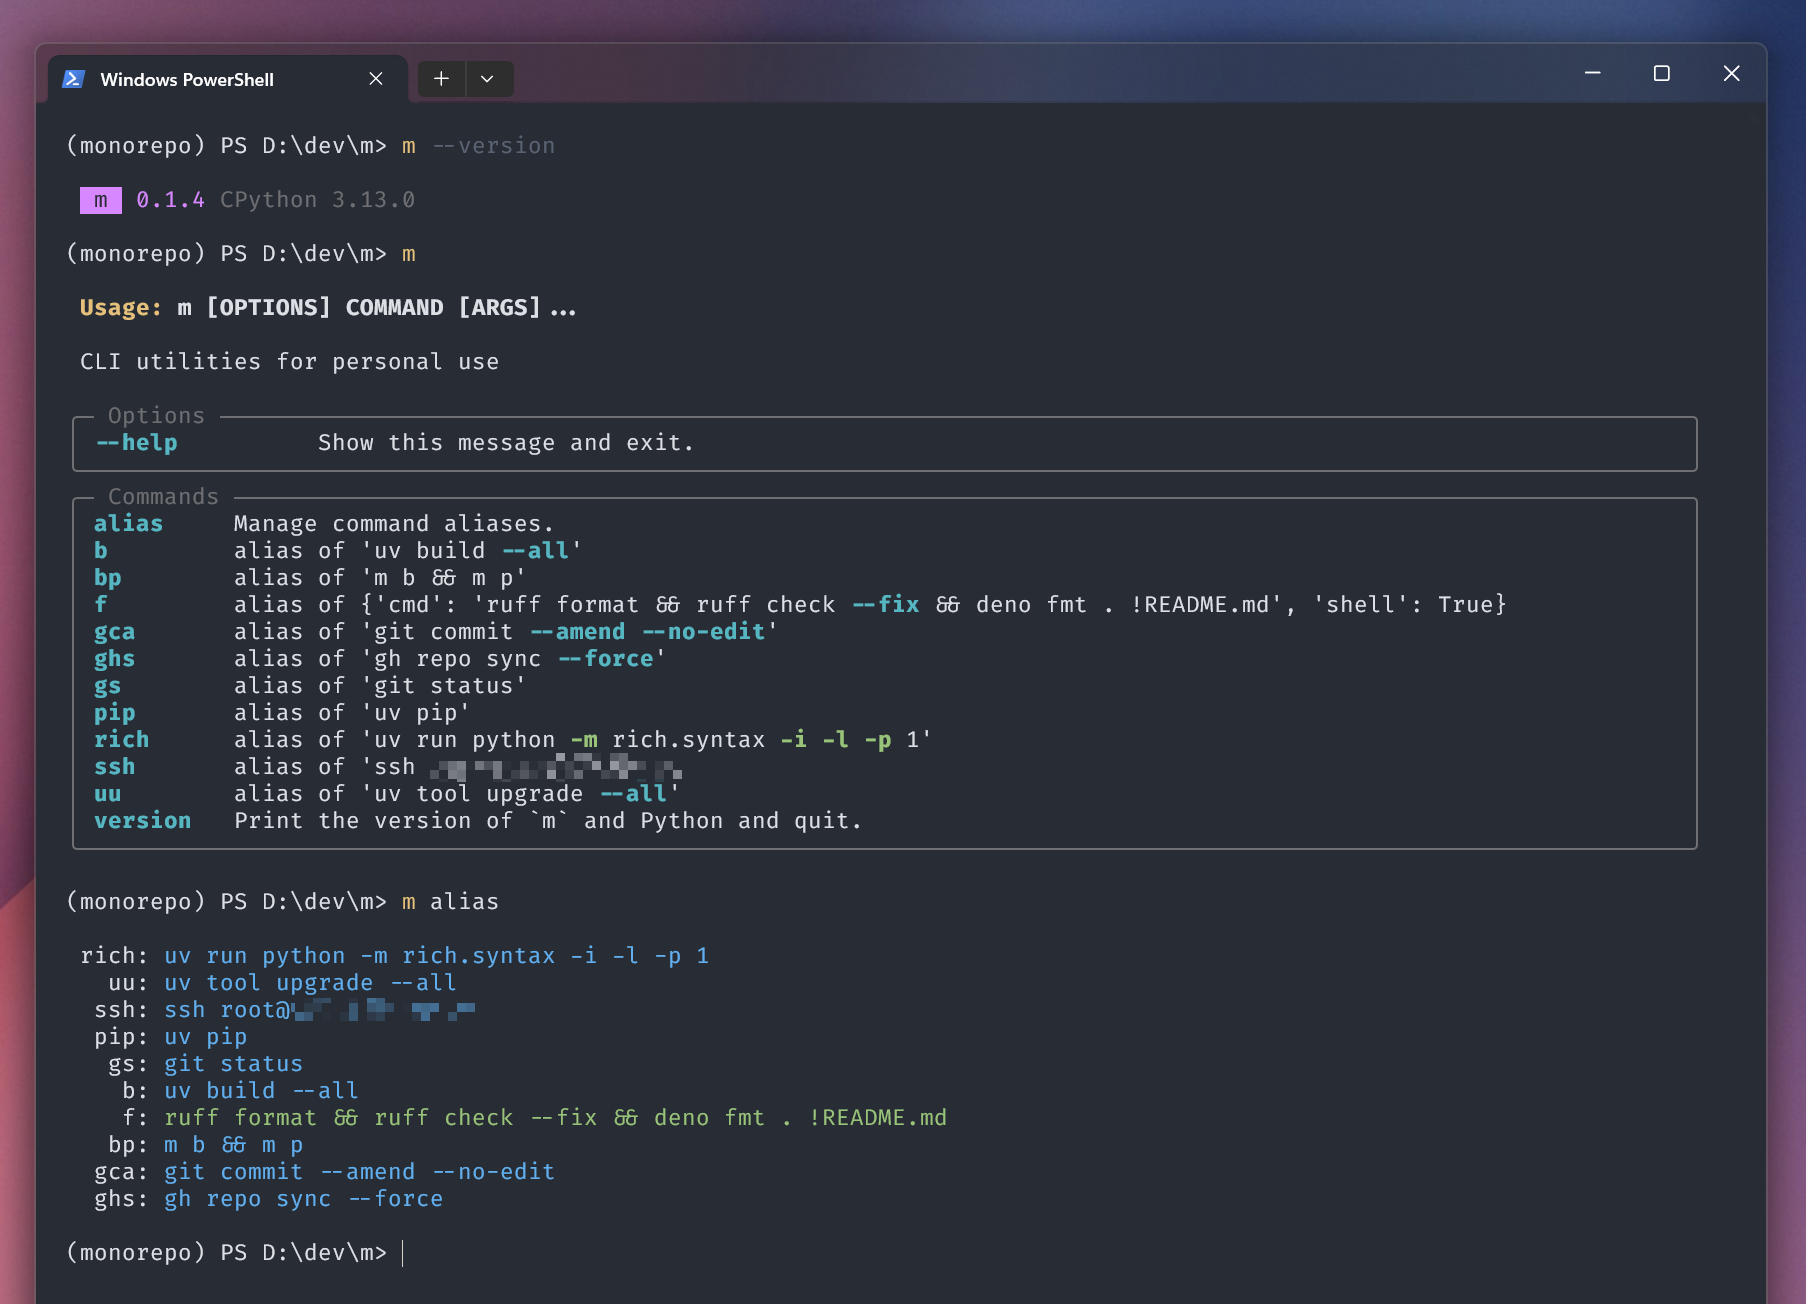Click 'gh repo sync --force' alias output
This screenshot has height=1304, width=1806.
303,1199
